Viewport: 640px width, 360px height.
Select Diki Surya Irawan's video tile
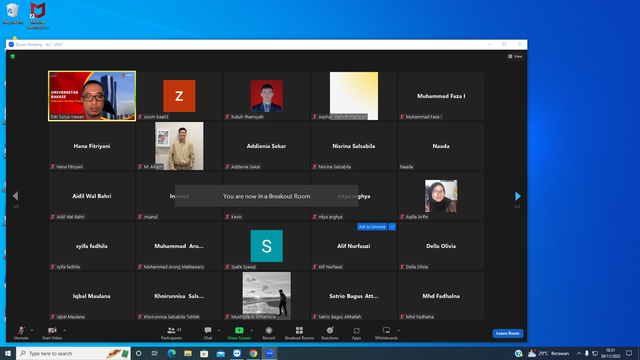tap(92, 96)
